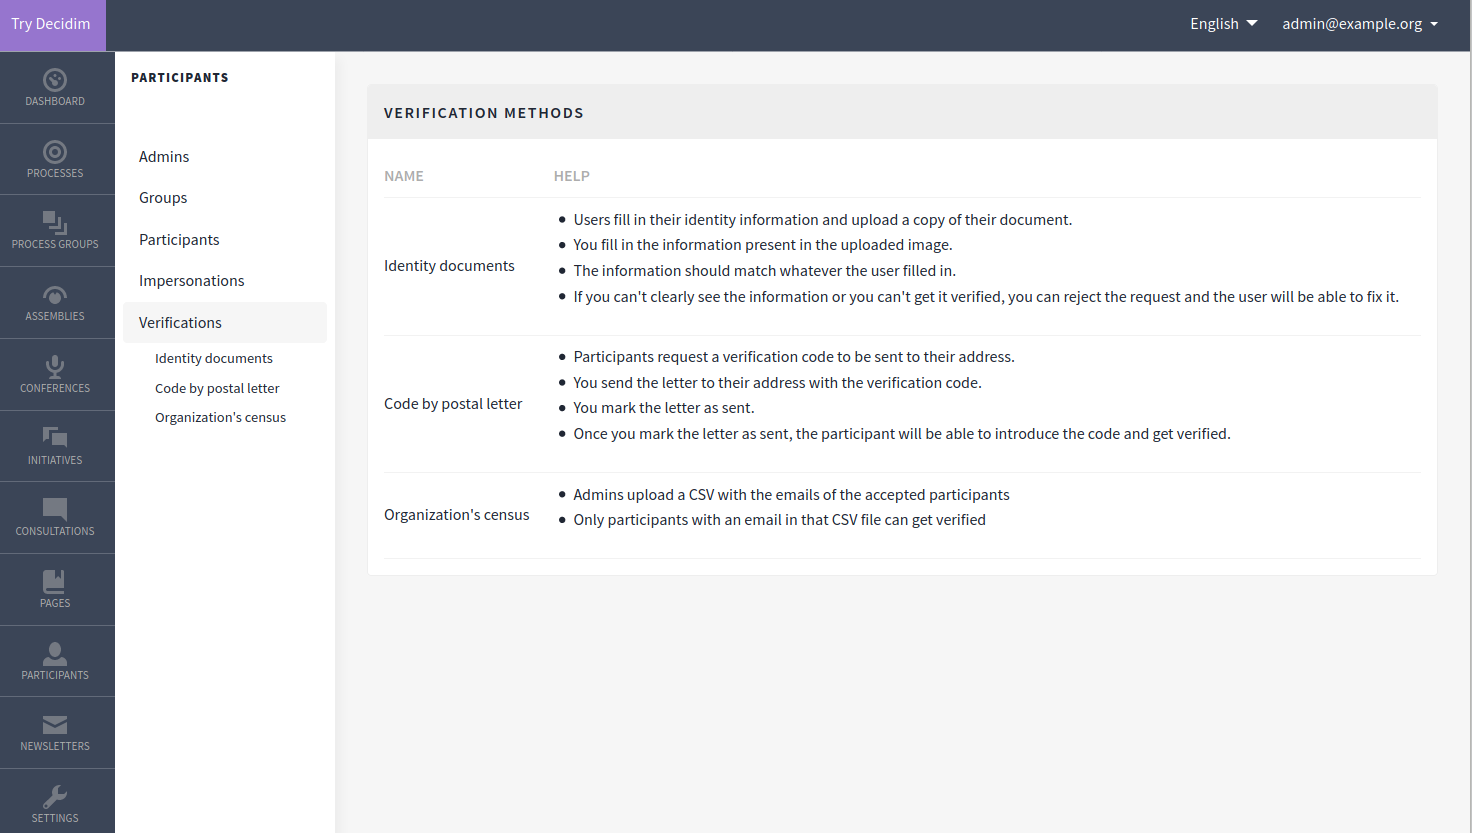Image resolution: width=1472 pixels, height=833 pixels.
Task: Open the Dashboard gauge icon
Action: pyautogui.click(x=55, y=80)
